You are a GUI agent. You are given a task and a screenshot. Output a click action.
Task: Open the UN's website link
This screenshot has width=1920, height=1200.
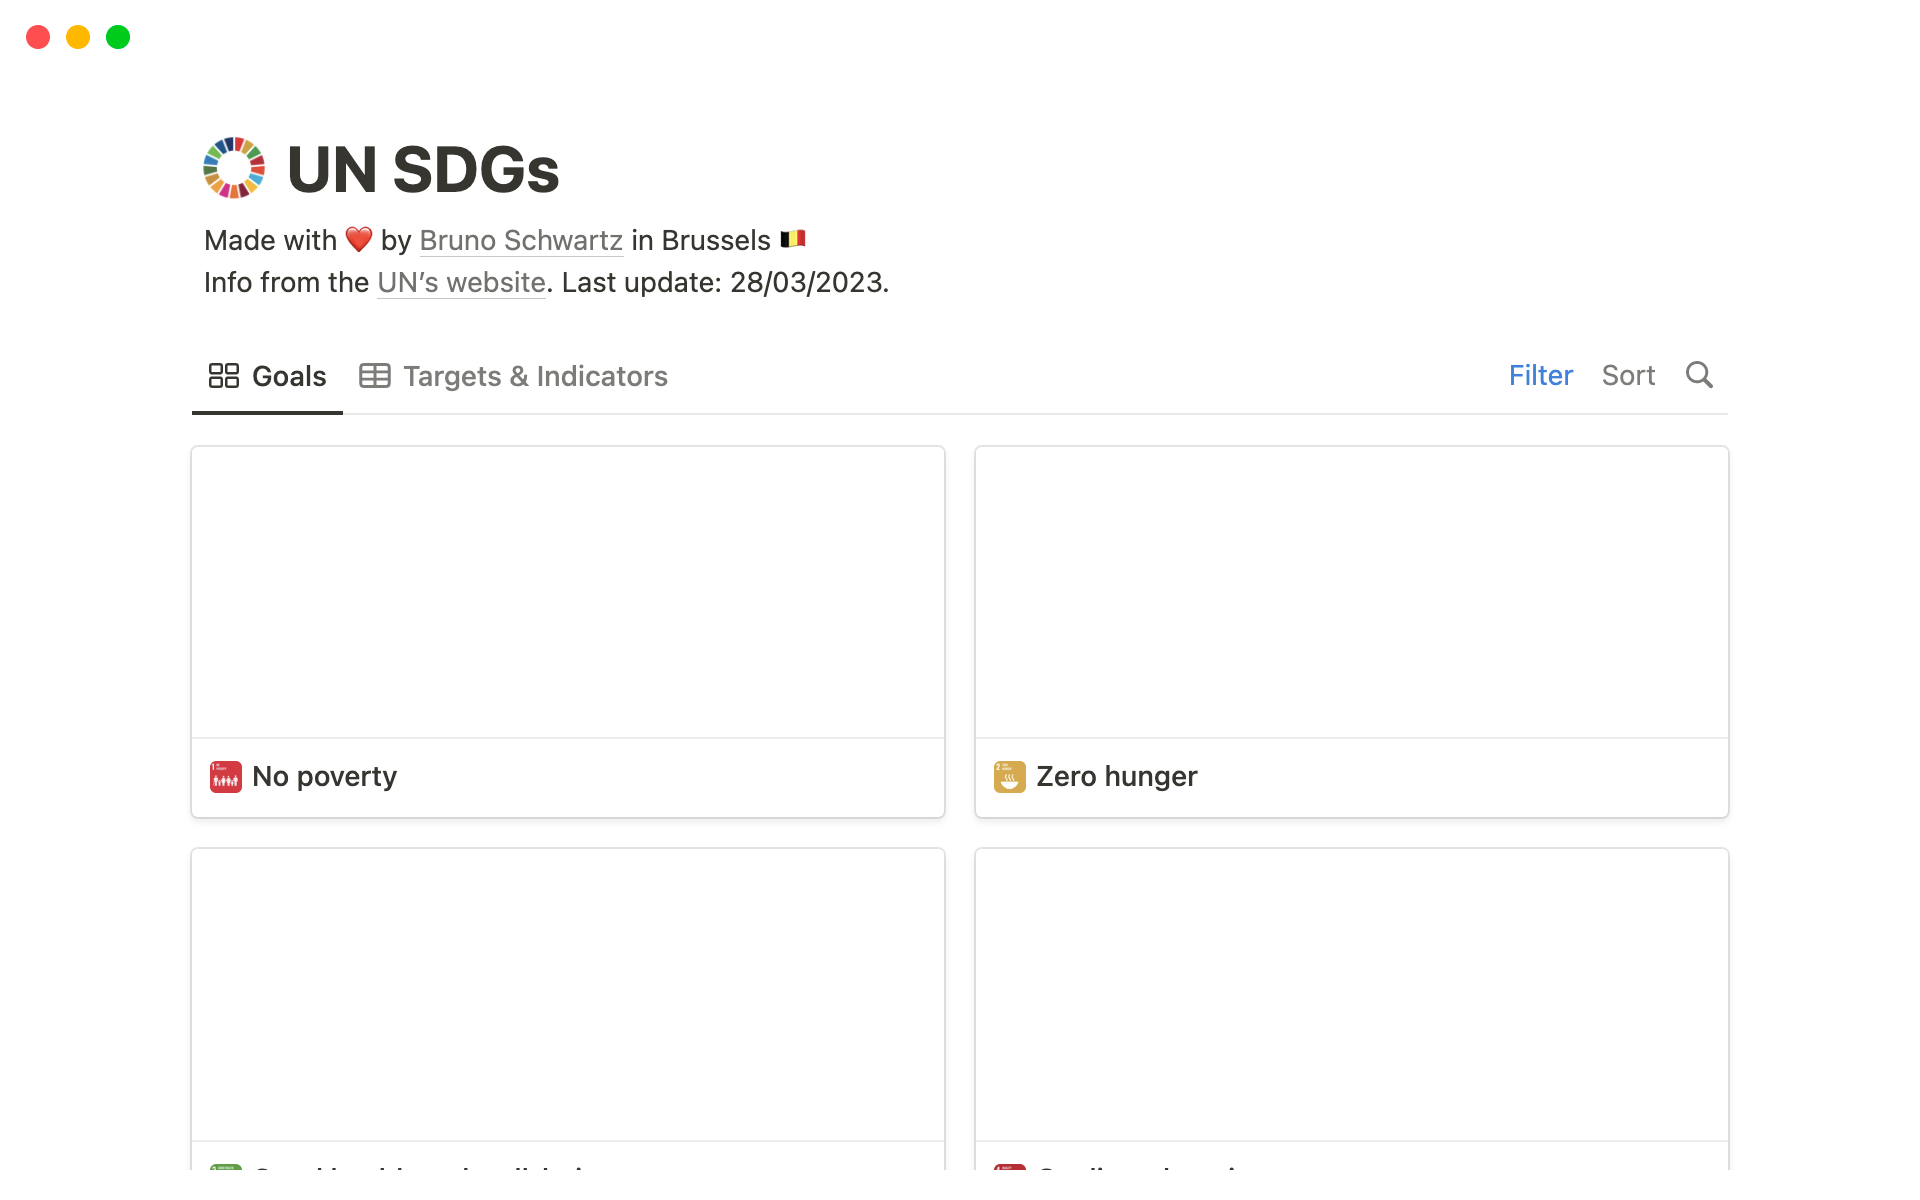coord(461,283)
